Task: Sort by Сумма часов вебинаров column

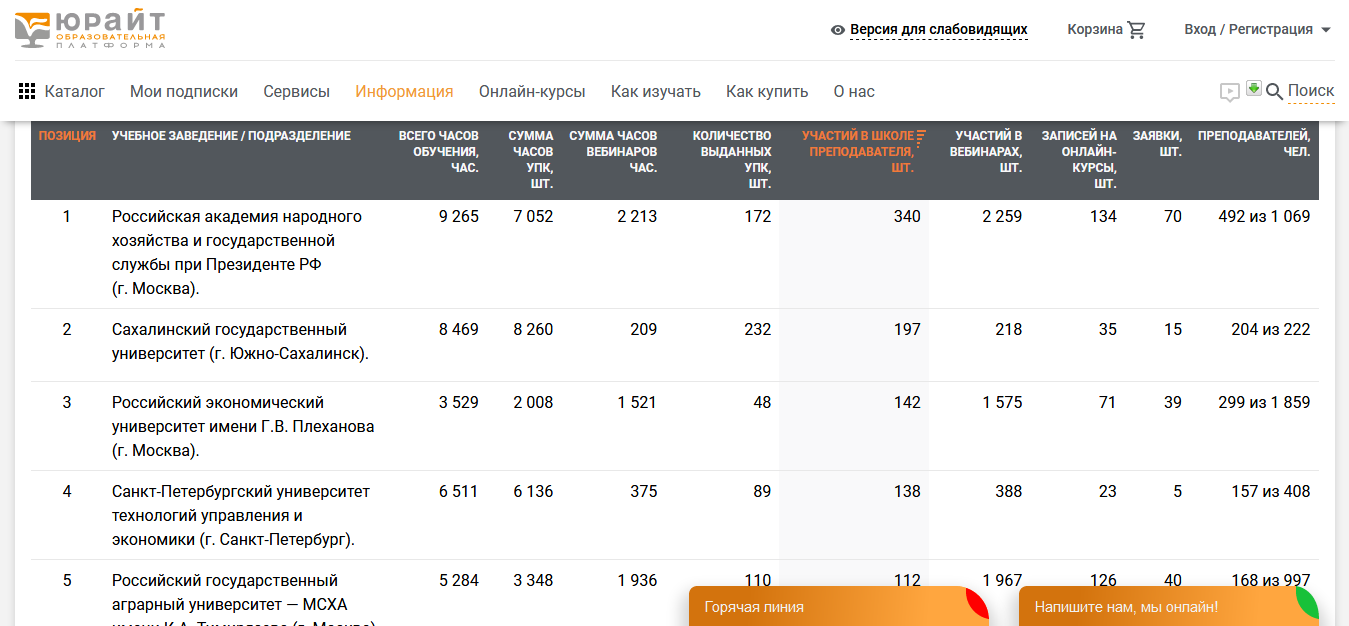Action: tap(613, 152)
